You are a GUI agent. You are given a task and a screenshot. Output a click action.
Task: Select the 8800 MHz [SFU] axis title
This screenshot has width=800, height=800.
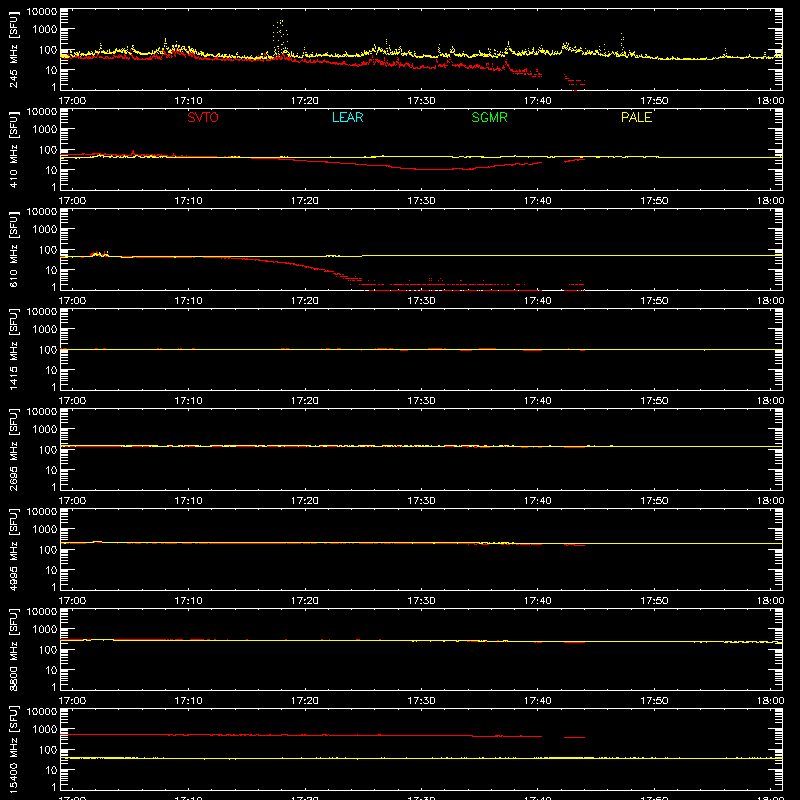(x=13, y=649)
